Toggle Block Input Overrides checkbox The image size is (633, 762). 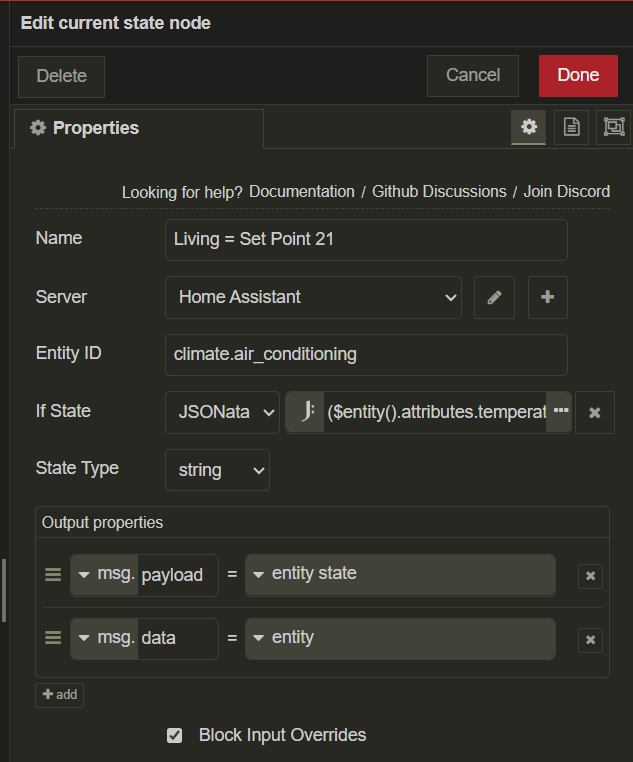(x=175, y=735)
